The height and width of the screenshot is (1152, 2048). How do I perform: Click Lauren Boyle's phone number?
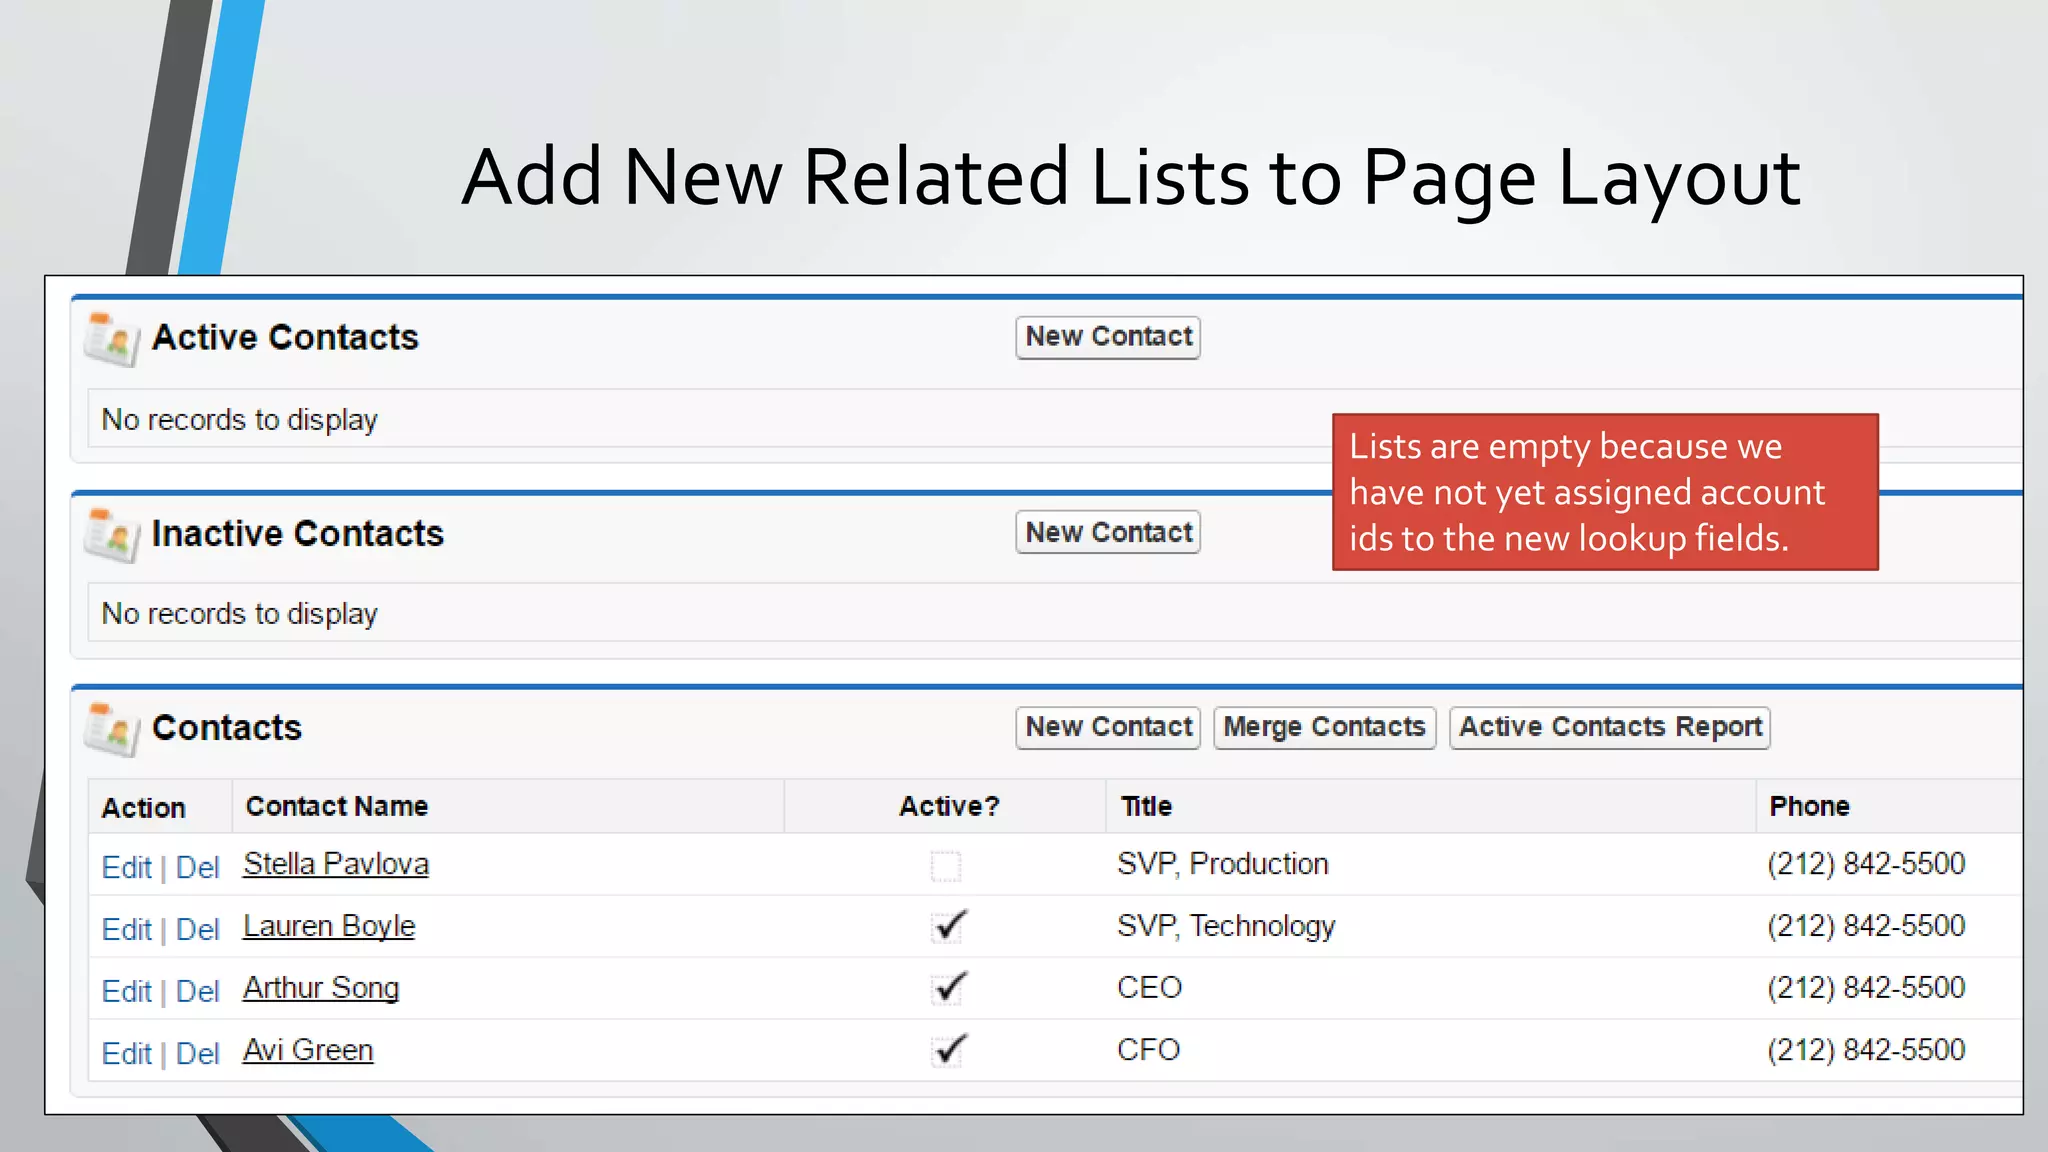(1866, 926)
